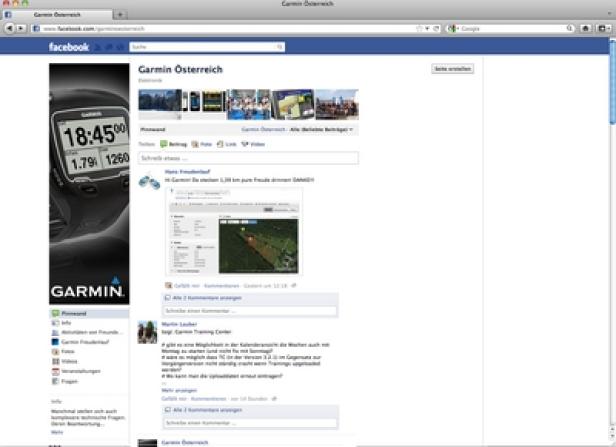This screenshot has width=616, height=447.
Task: Open the Facebook notifications globe icon
Action: click(x=120, y=47)
